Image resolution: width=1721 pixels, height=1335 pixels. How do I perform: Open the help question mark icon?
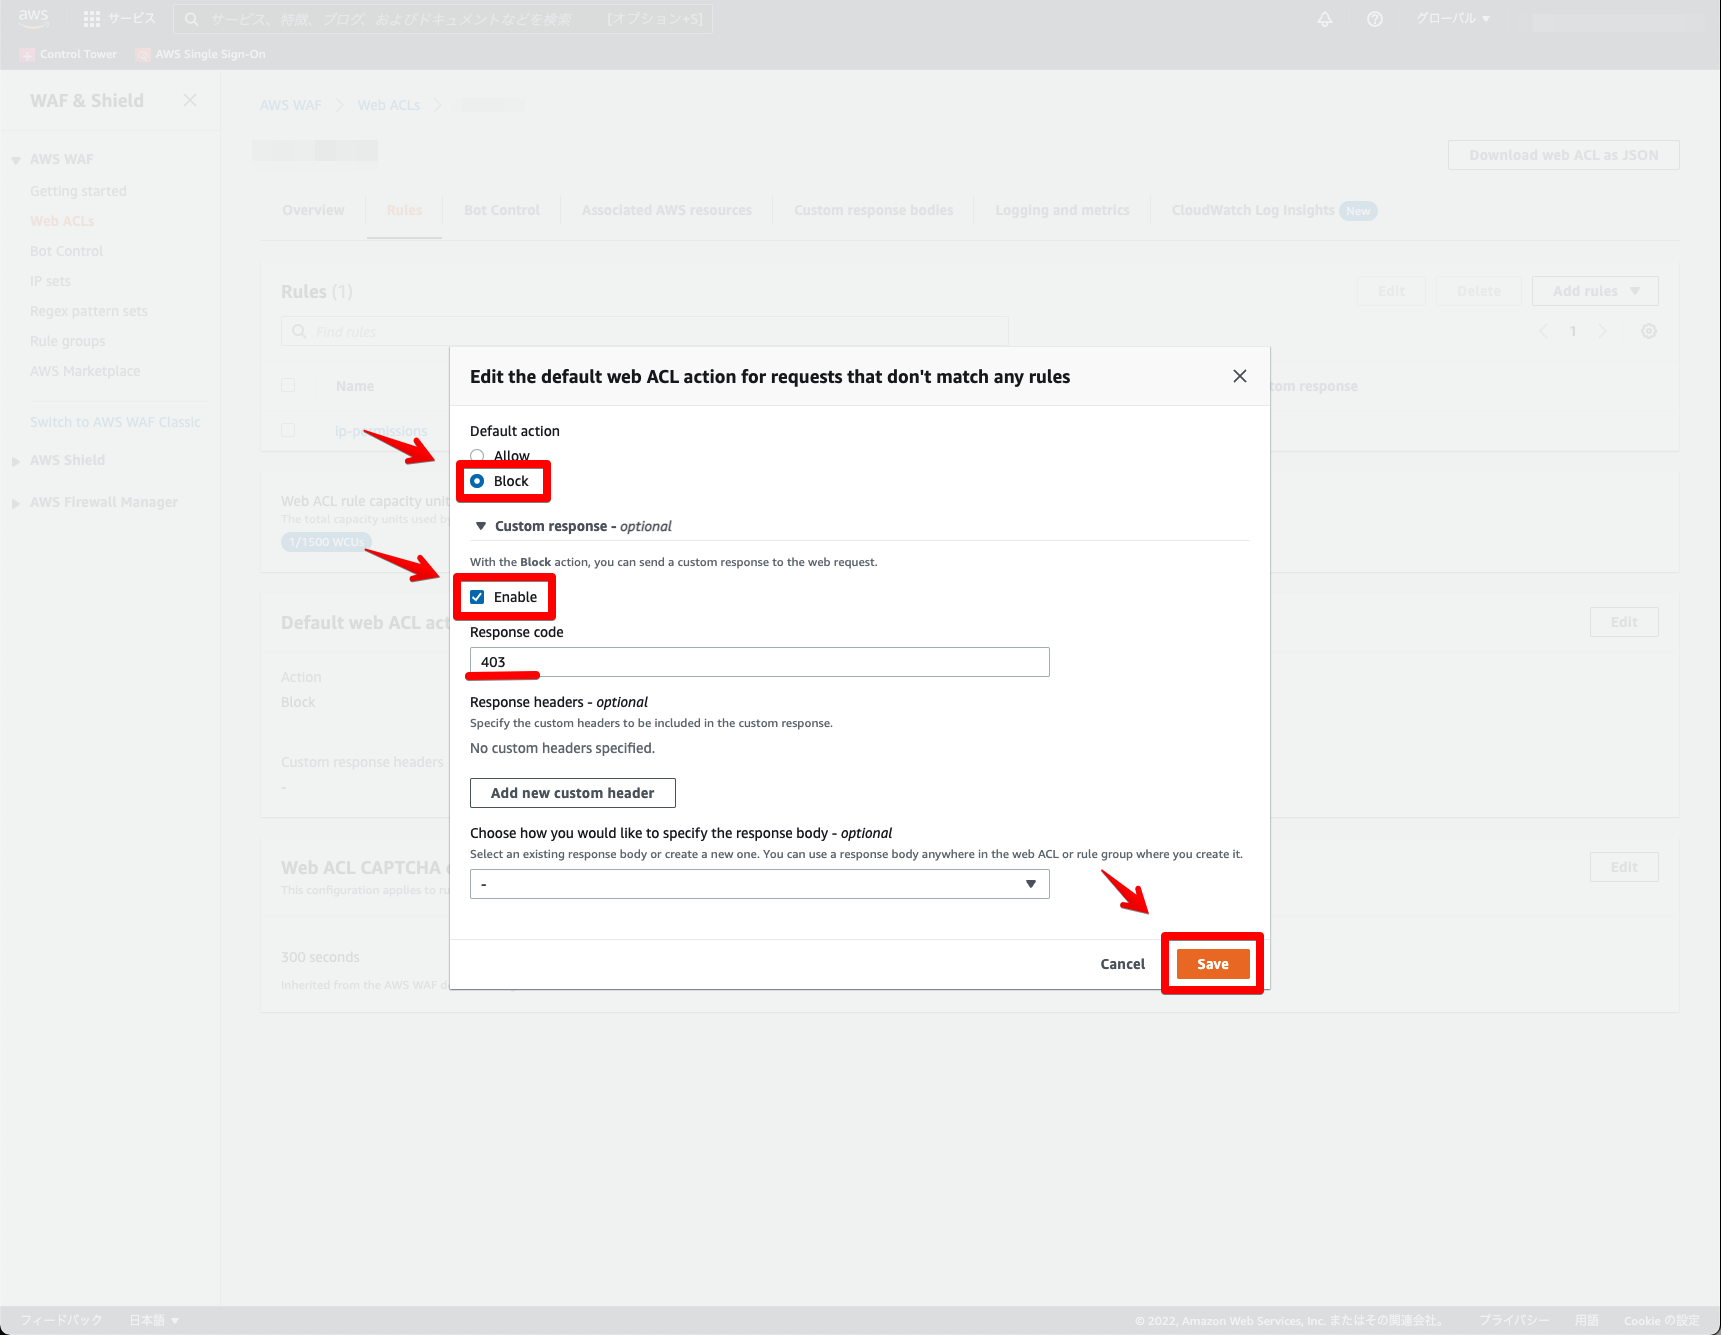pyautogui.click(x=1375, y=19)
